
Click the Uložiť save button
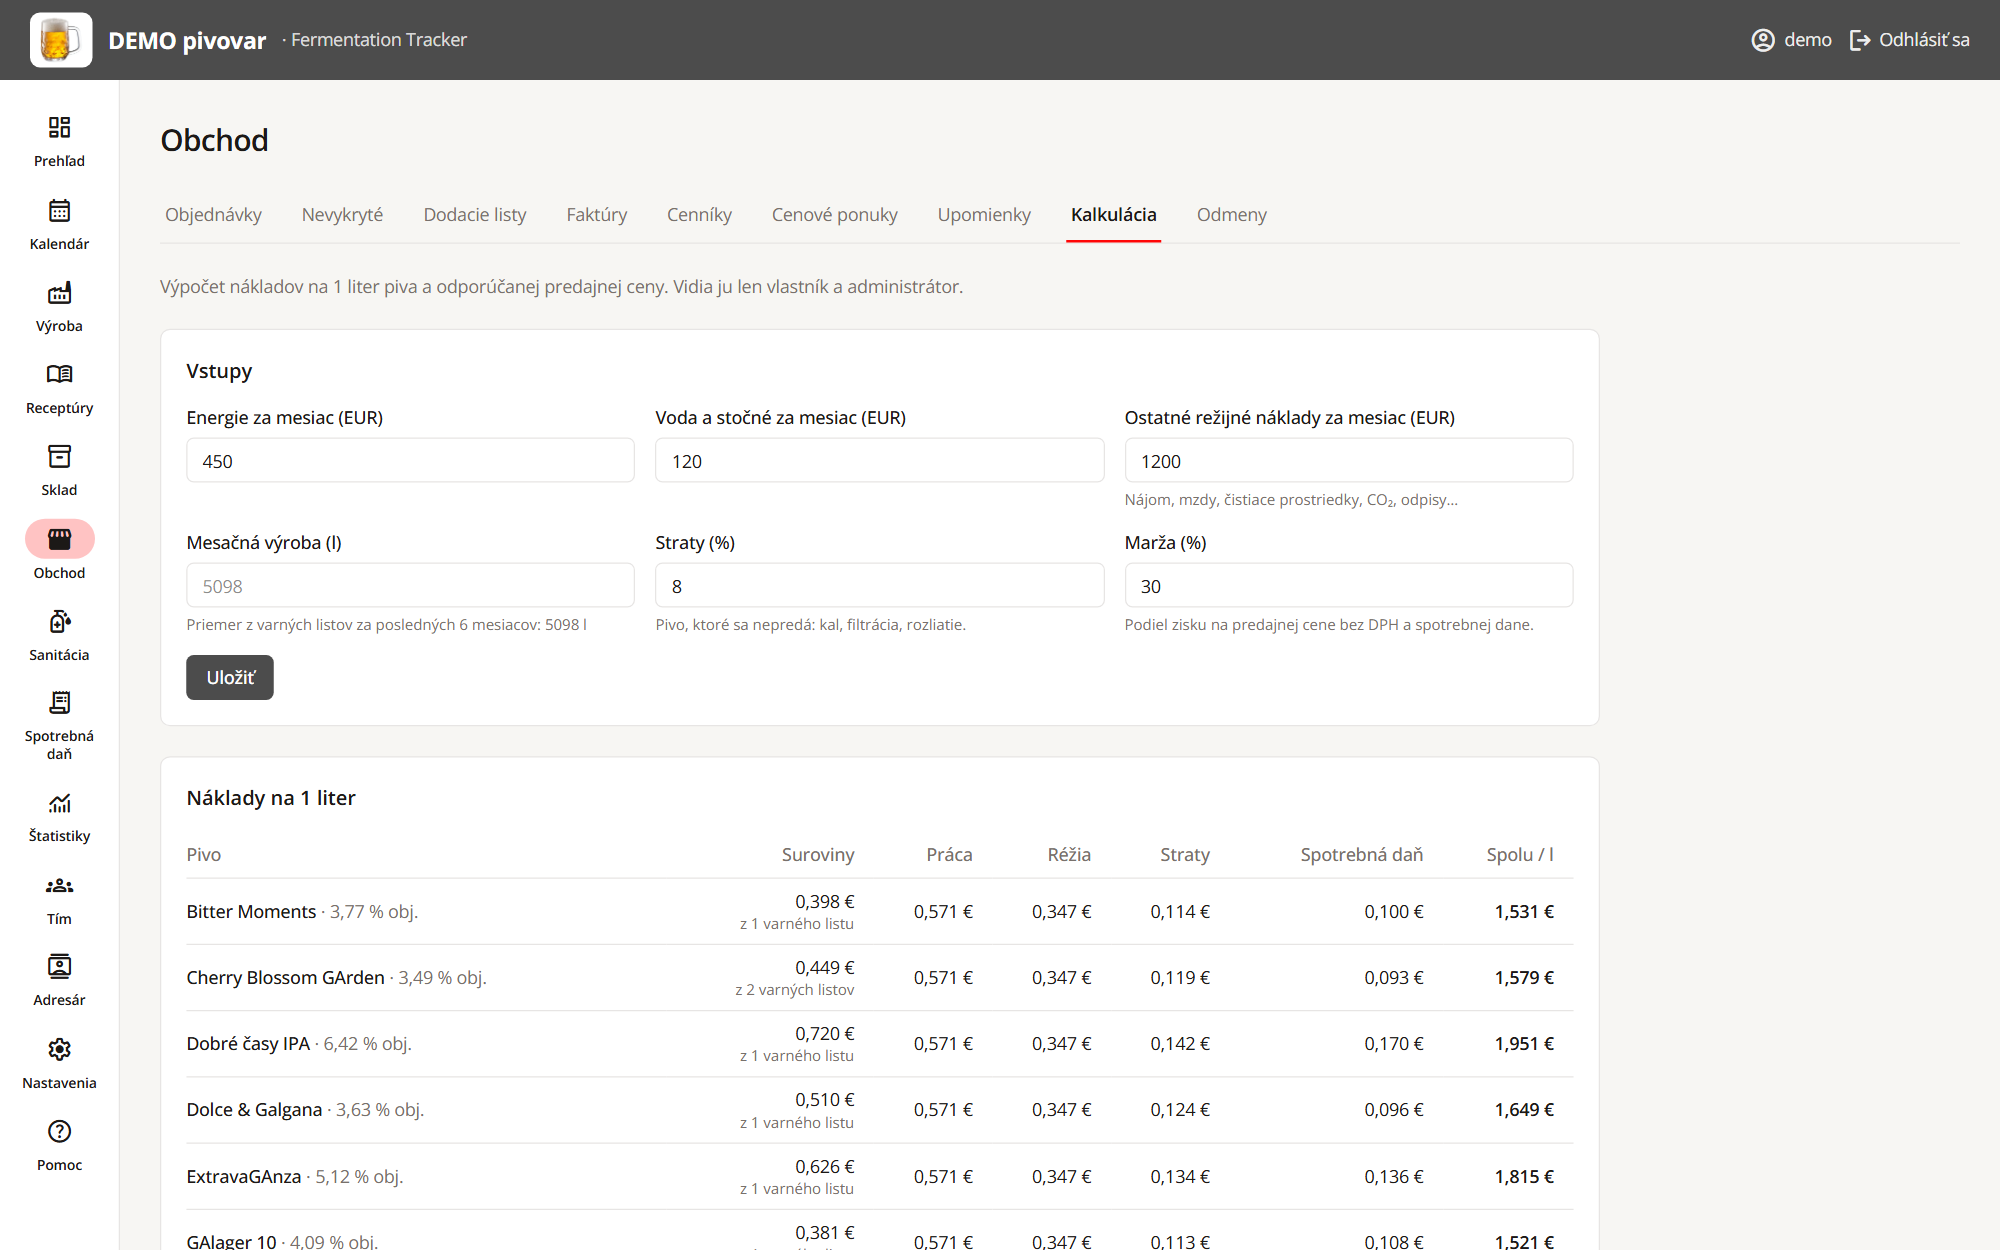click(230, 678)
